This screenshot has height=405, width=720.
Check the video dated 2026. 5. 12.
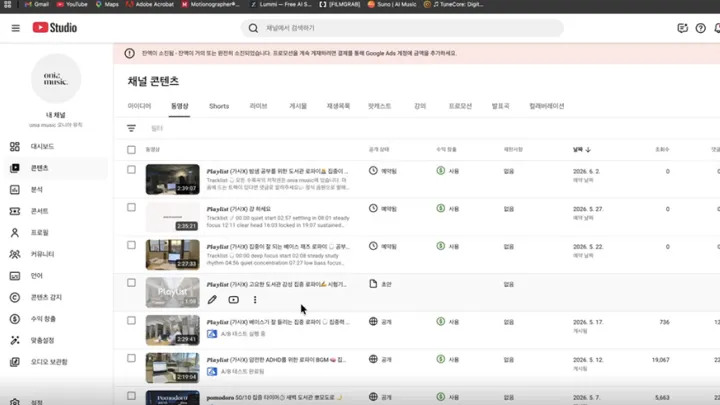[131, 358]
